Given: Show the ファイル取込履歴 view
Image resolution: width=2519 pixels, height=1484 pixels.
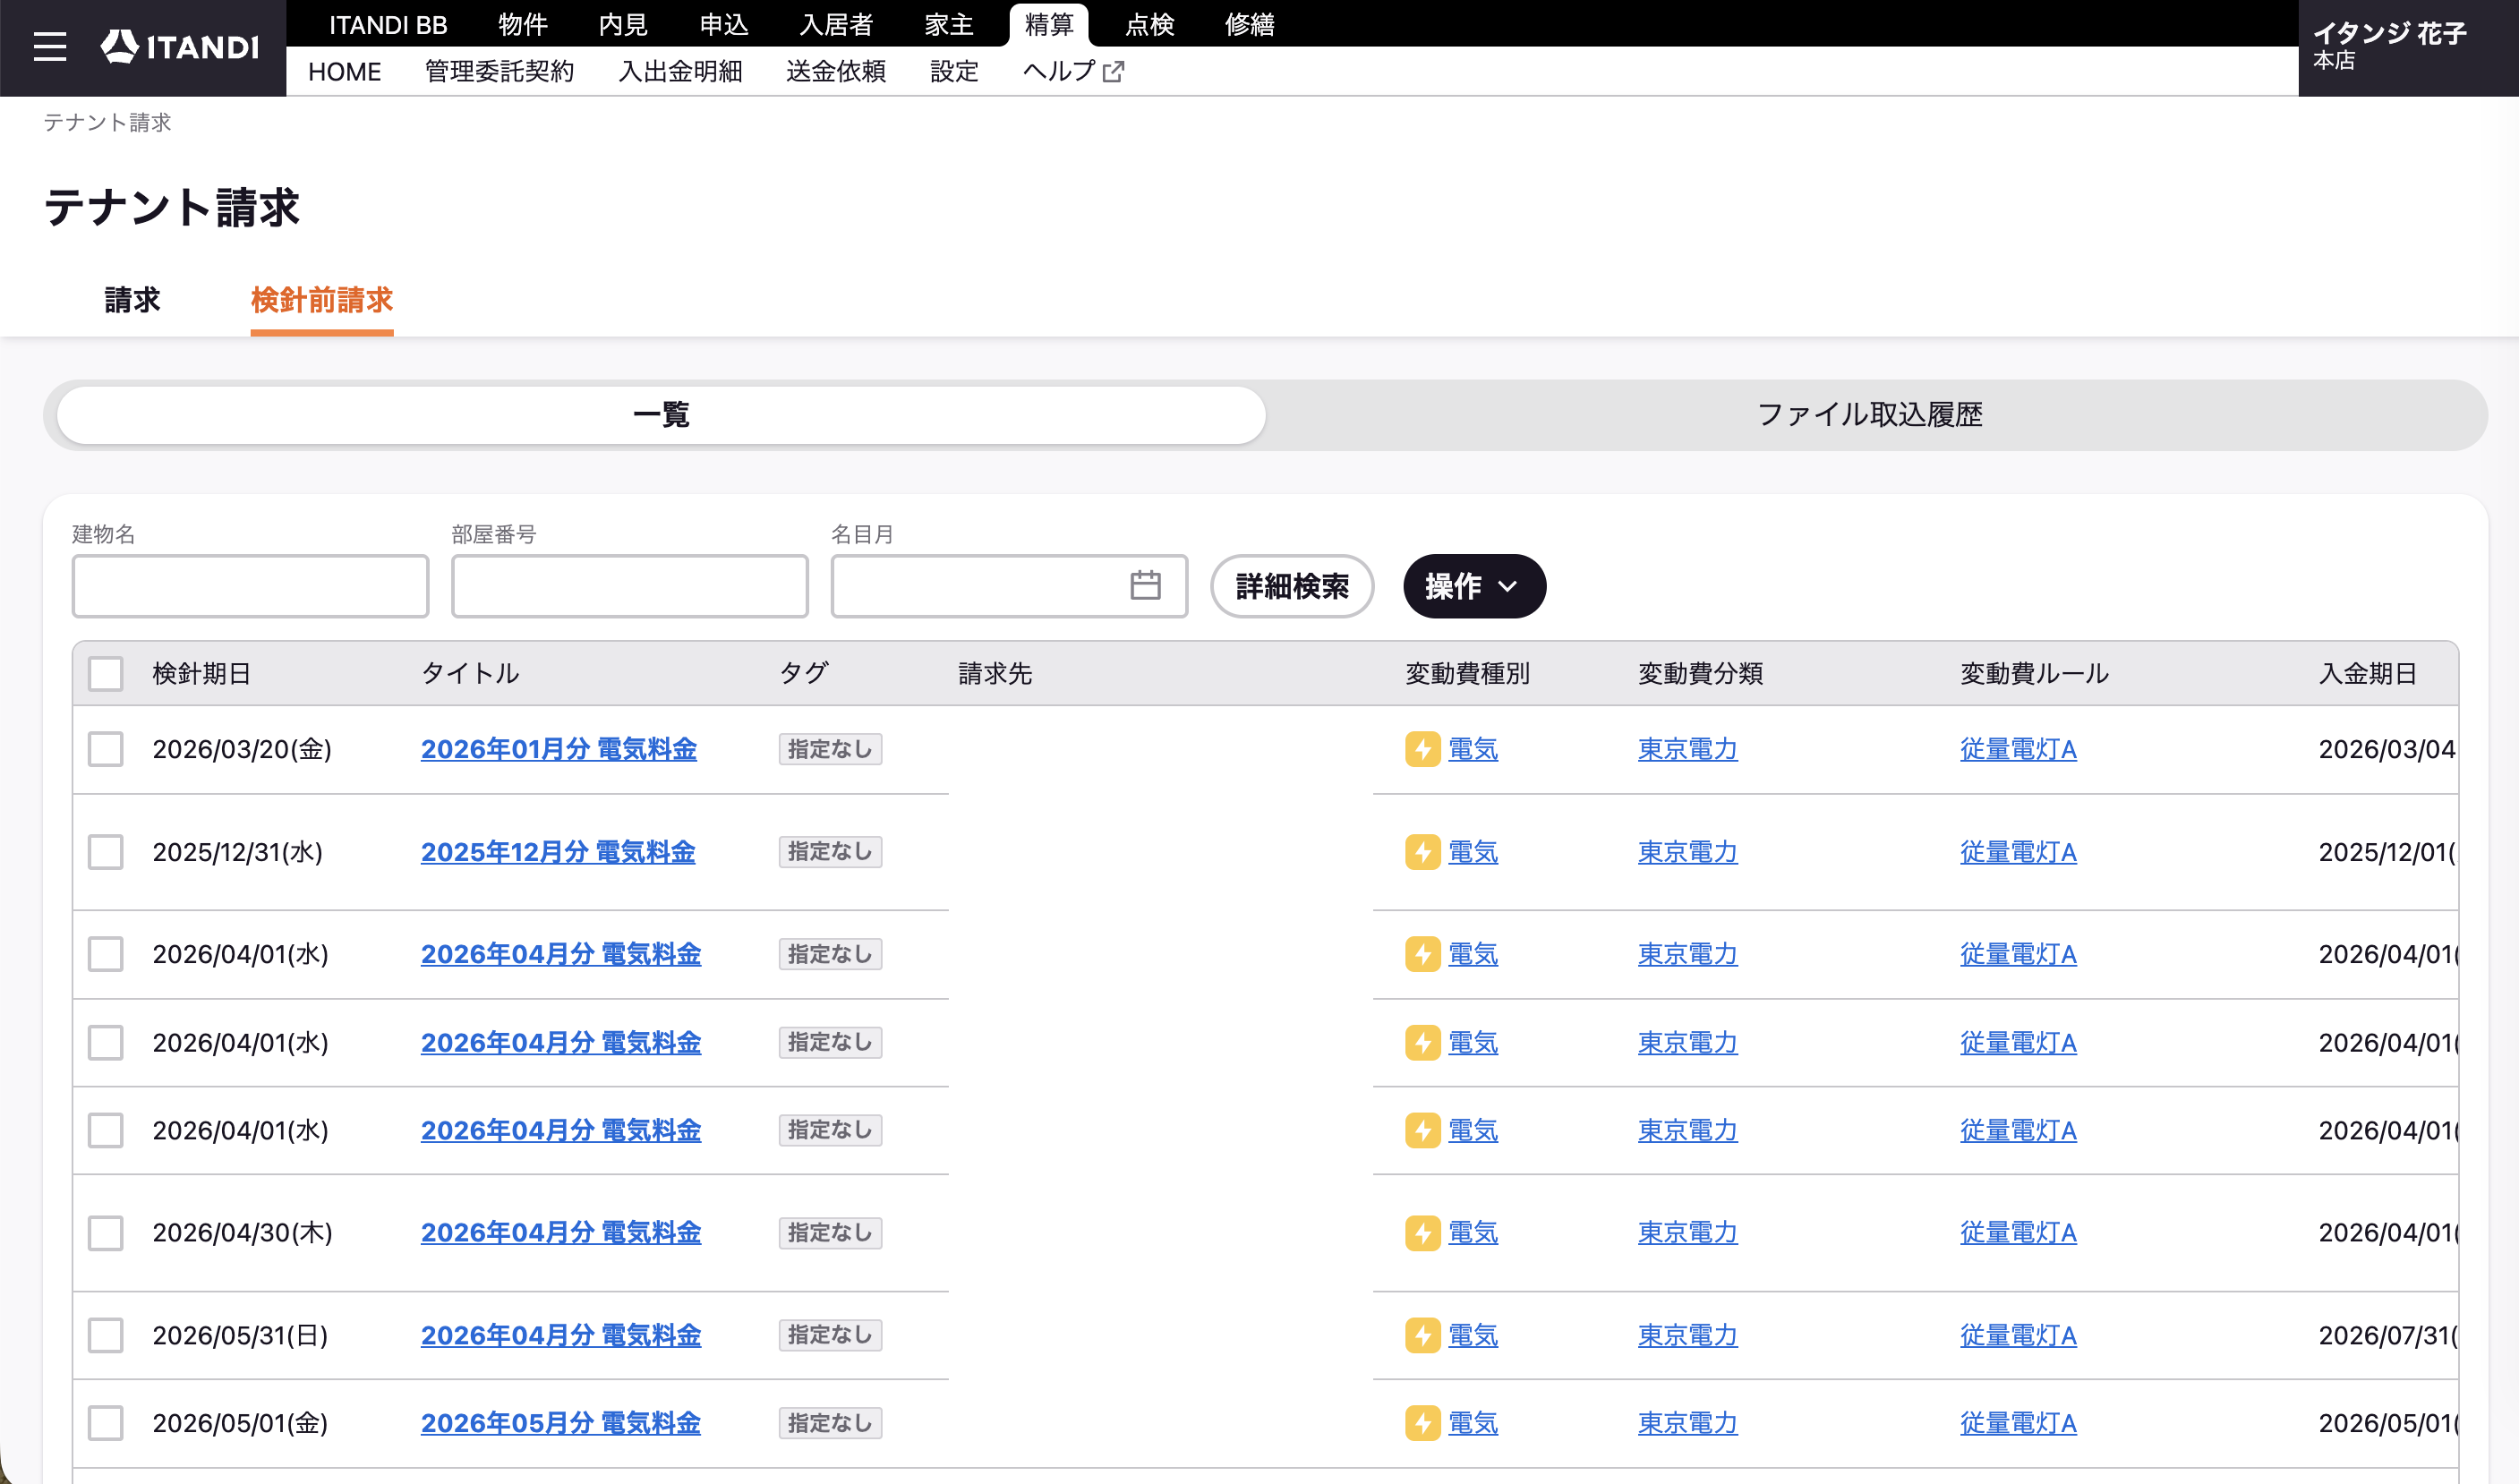Looking at the screenshot, I should point(1870,415).
